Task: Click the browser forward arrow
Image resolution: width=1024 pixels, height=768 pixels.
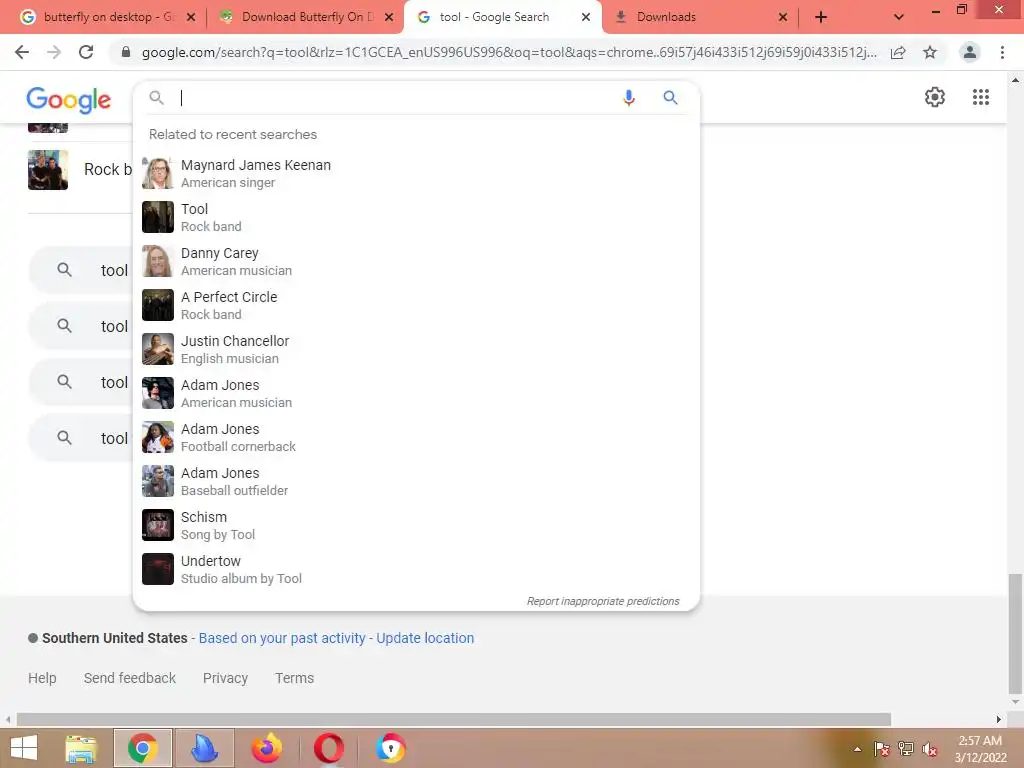Action: coord(54,52)
